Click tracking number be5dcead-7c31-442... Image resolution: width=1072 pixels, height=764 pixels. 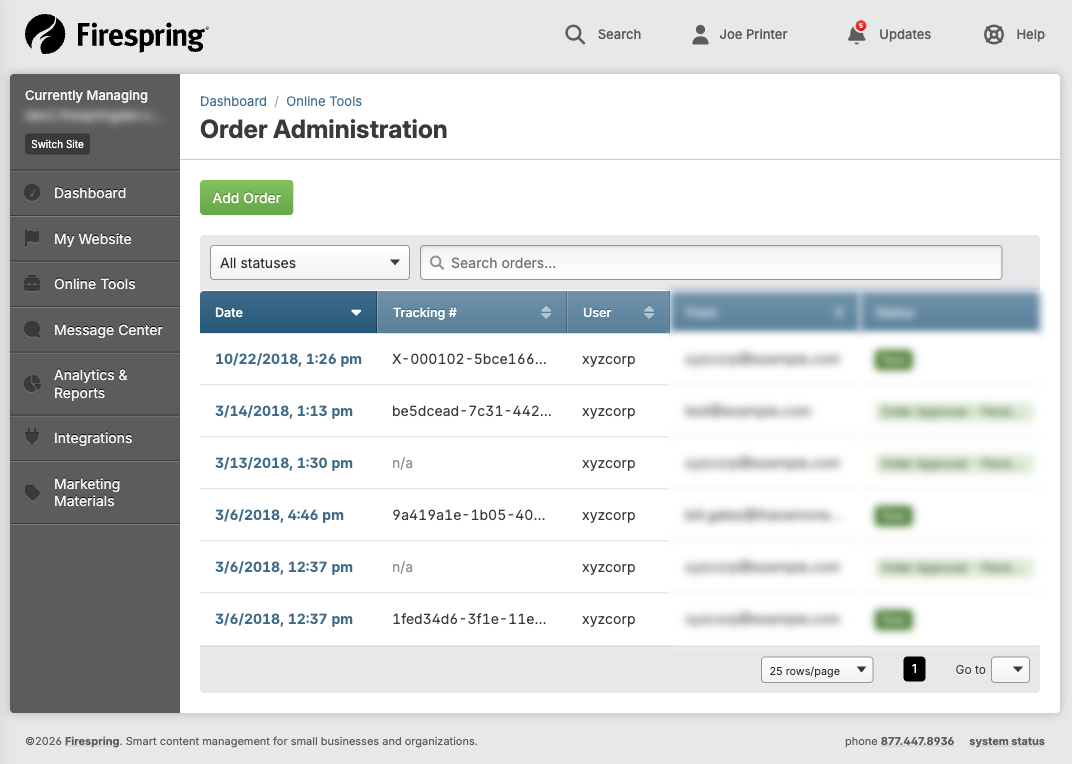tap(472, 411)
